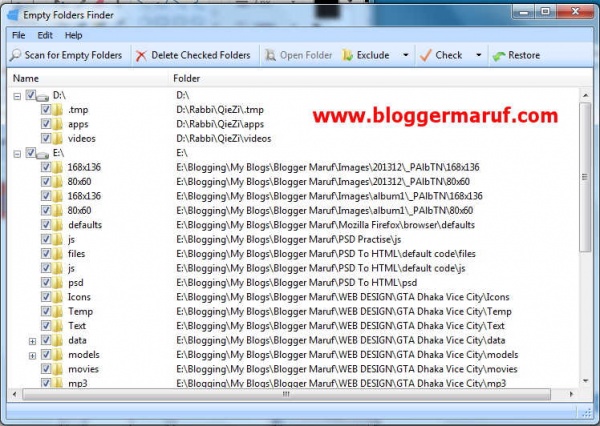Screen dimensions: 600x426
Task: Click the files folder icon
Action: coord(57,253)
